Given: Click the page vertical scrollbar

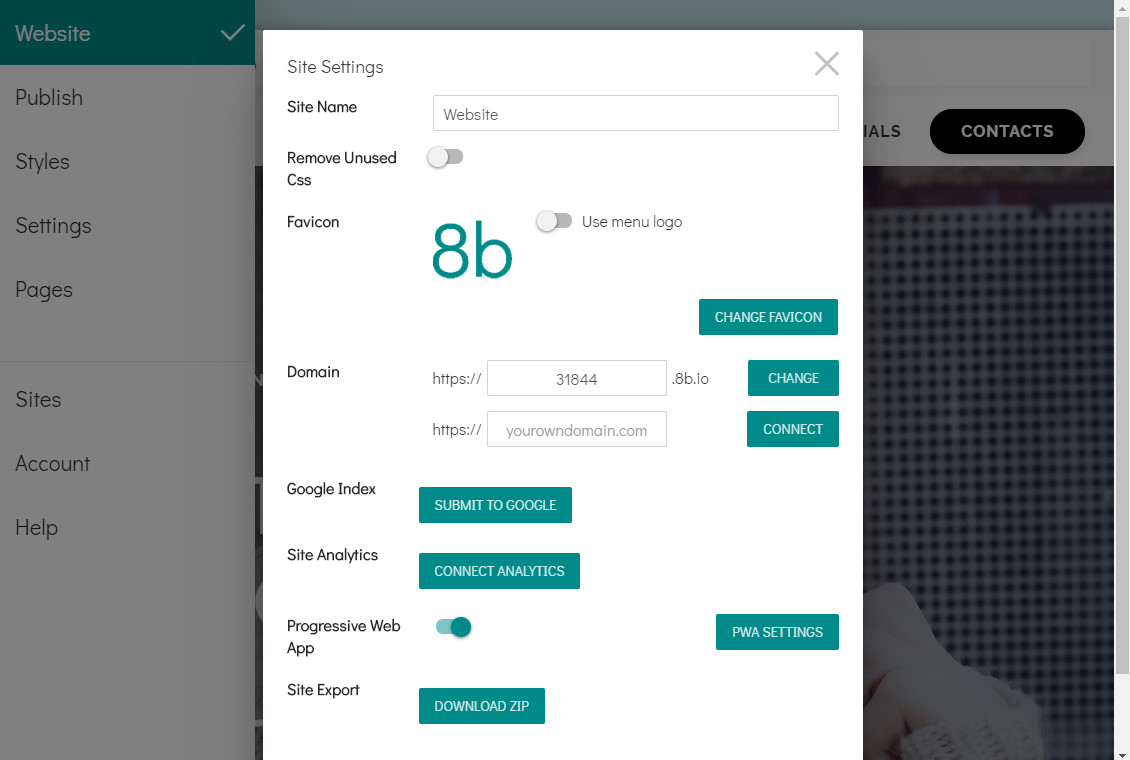Looking at the screenshot, I should [1122, 346].
